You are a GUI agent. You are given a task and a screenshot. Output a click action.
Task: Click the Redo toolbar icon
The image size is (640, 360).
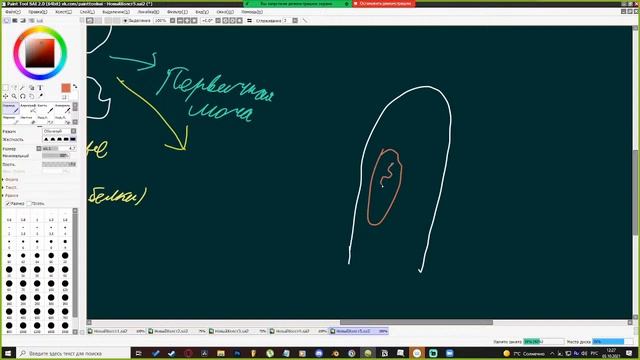98,20
